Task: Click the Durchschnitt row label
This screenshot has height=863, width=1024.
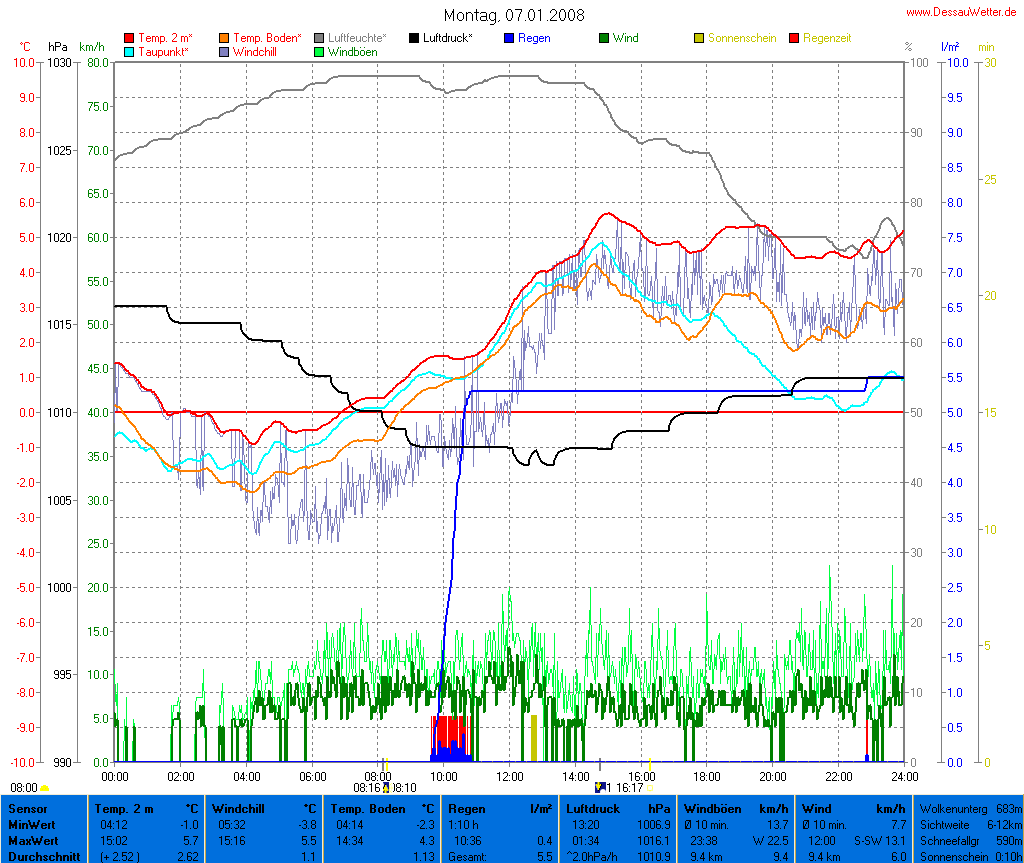Action: click(42, 855)
